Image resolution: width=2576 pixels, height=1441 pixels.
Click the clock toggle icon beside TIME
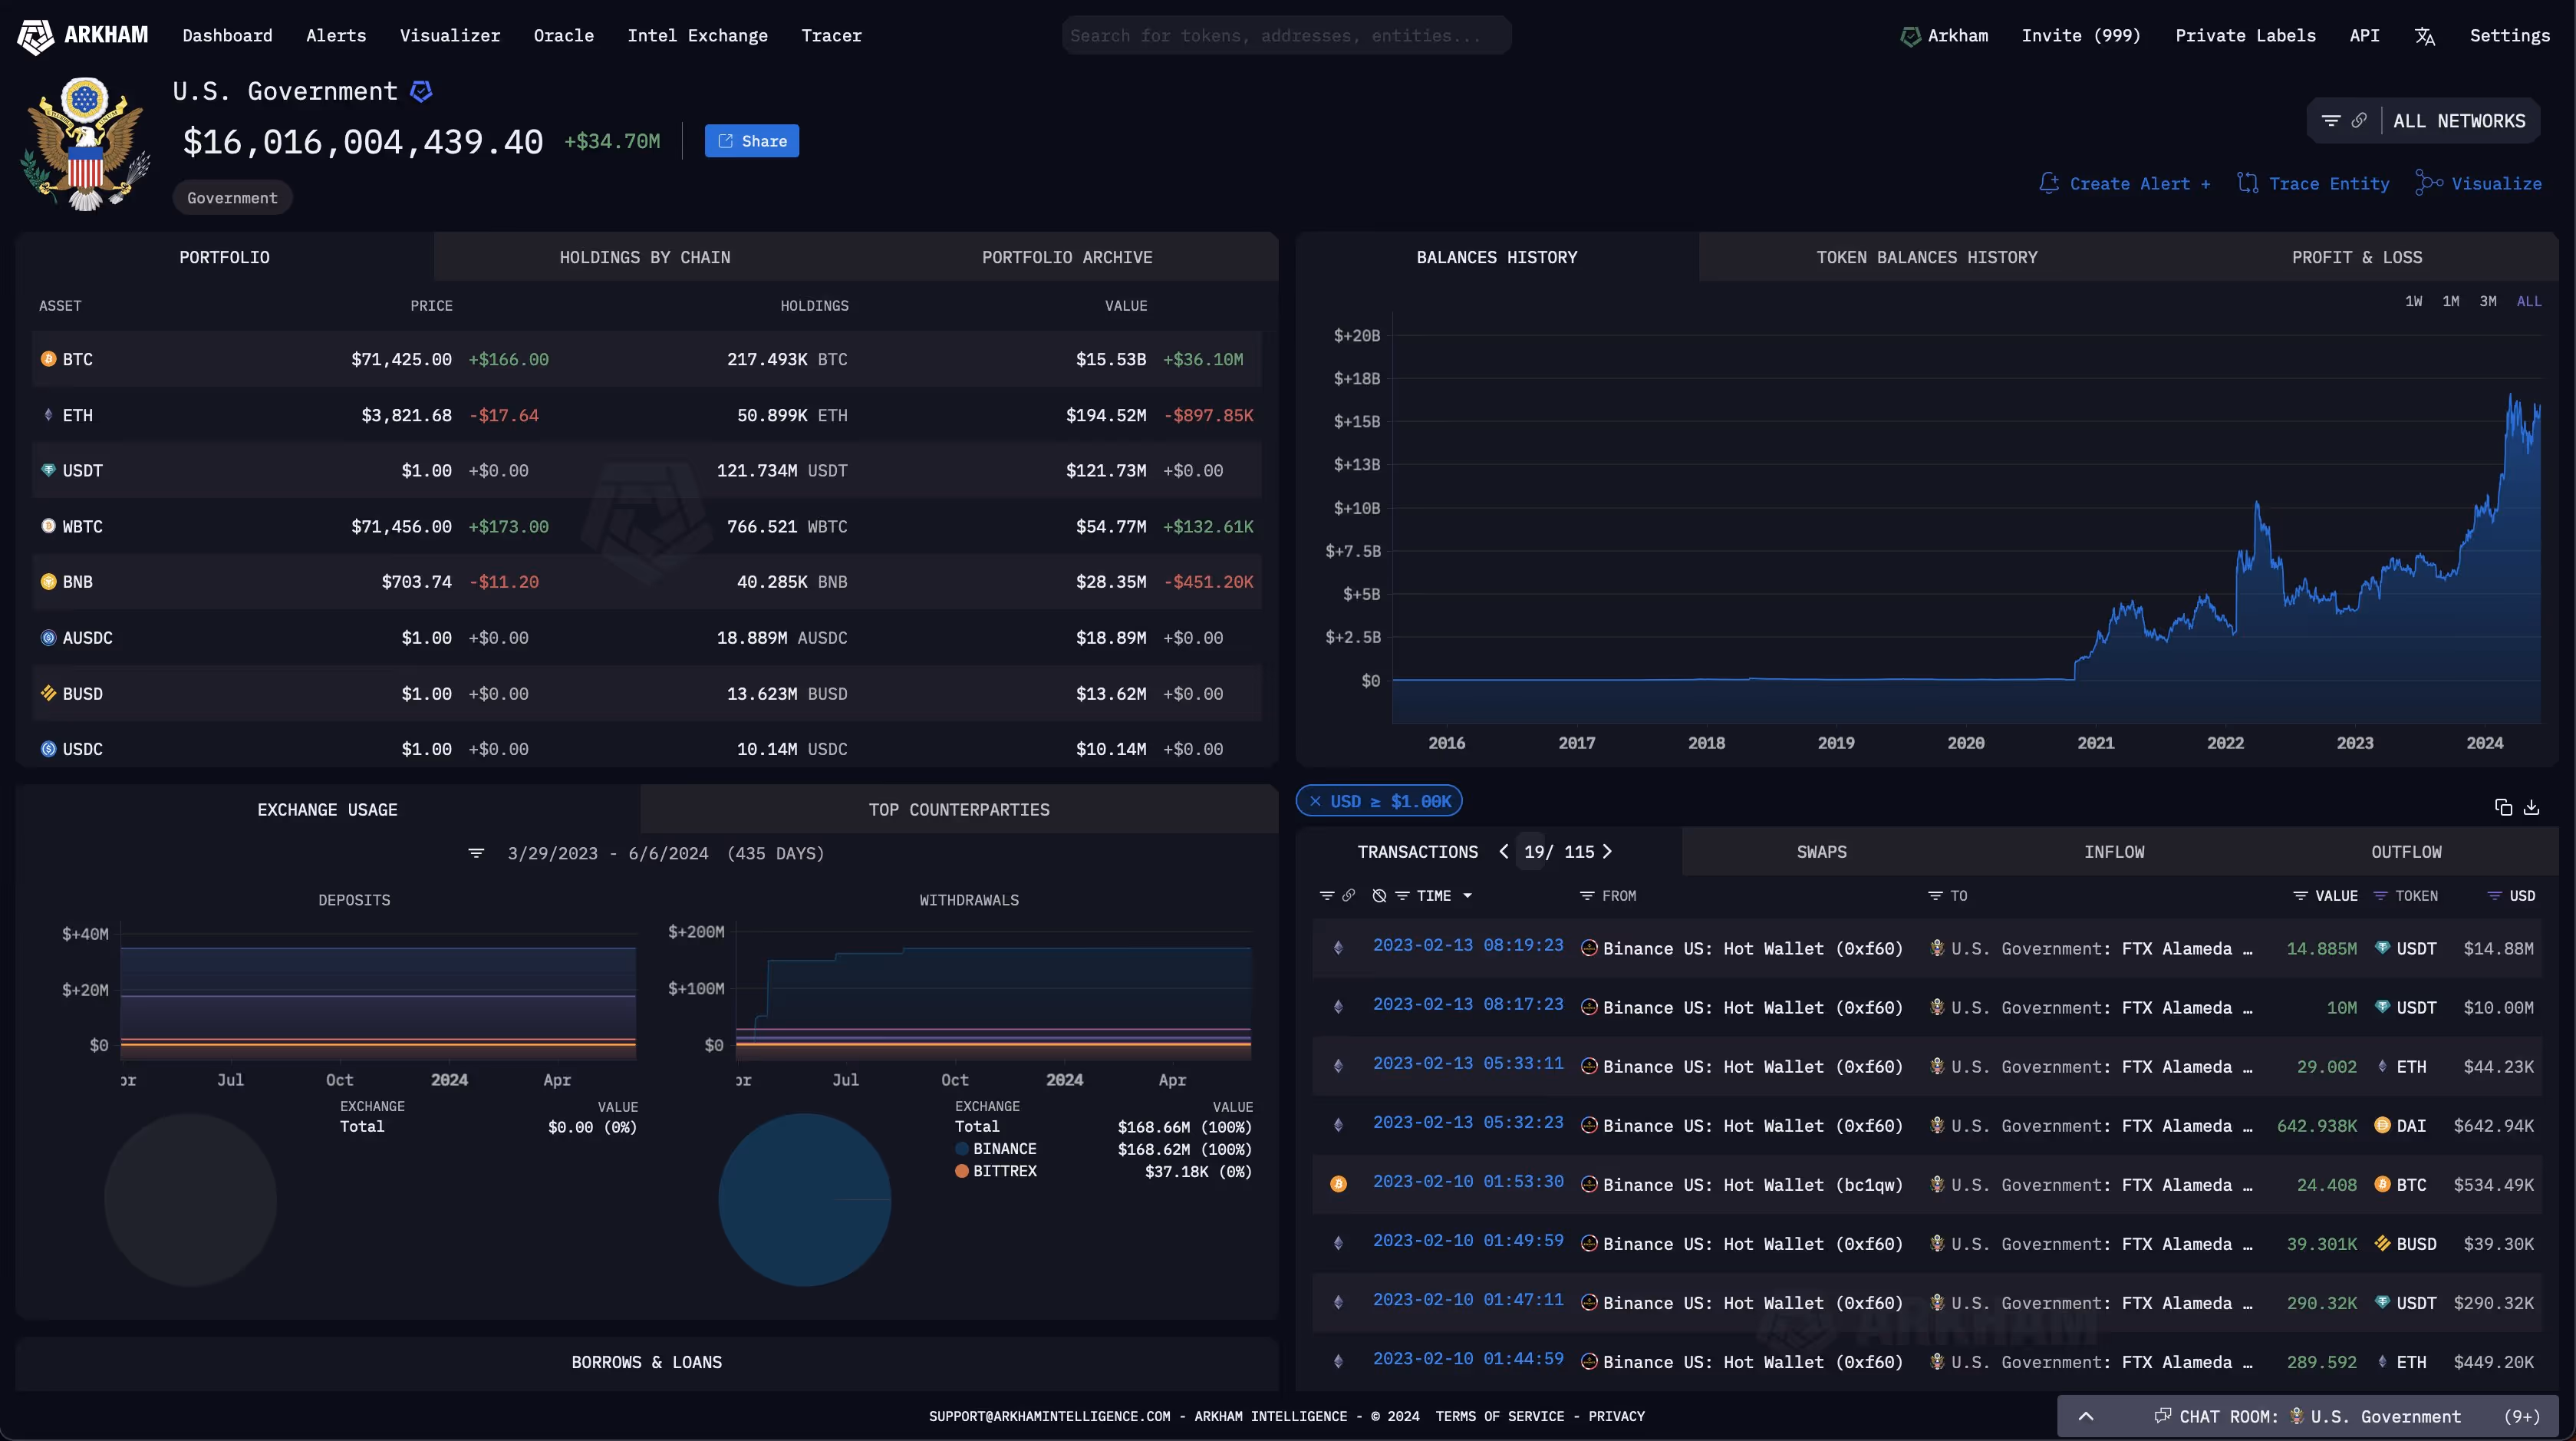(x=1379, y=896)
